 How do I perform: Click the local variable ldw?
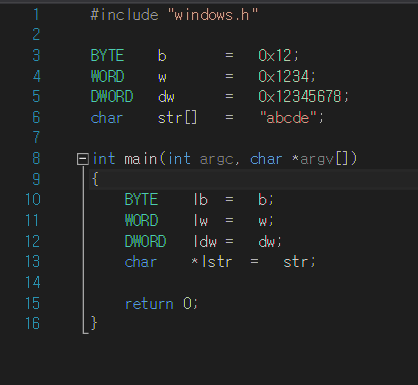tap(205, 241)
